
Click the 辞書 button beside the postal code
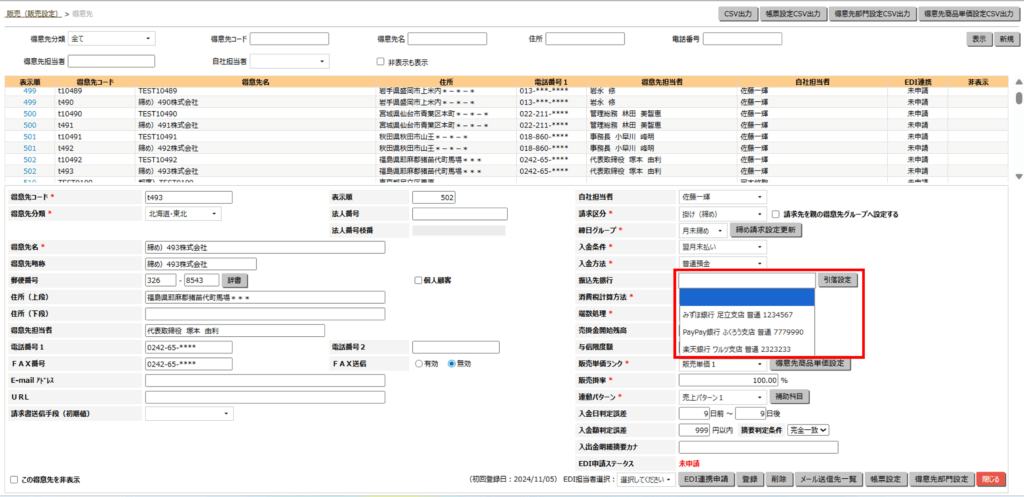coord(232,280)
